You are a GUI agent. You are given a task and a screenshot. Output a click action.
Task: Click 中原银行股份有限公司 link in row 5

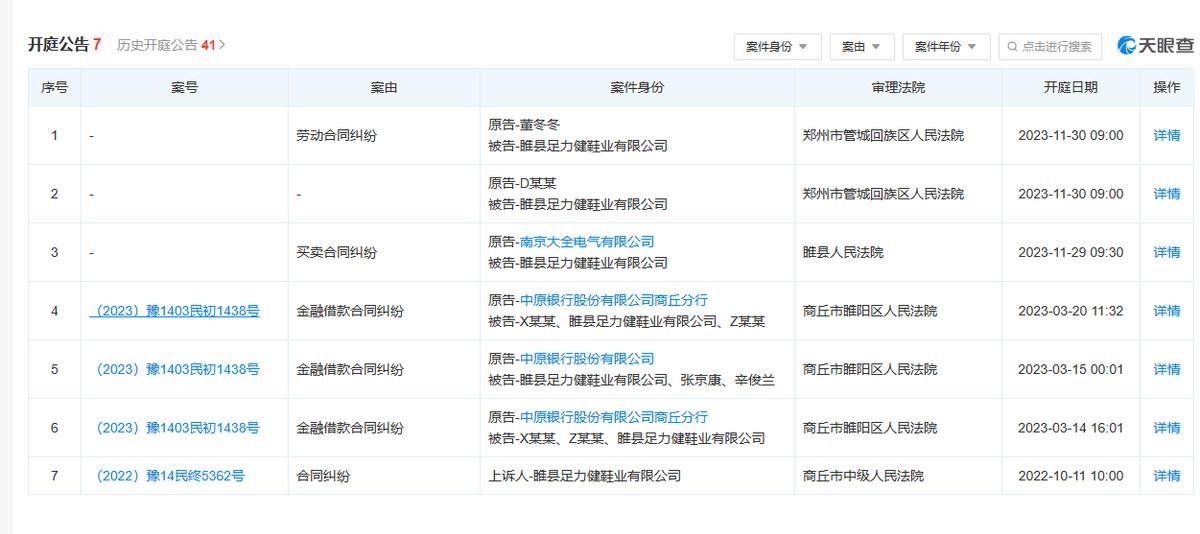pyautogui.click(x=587, y=359)
